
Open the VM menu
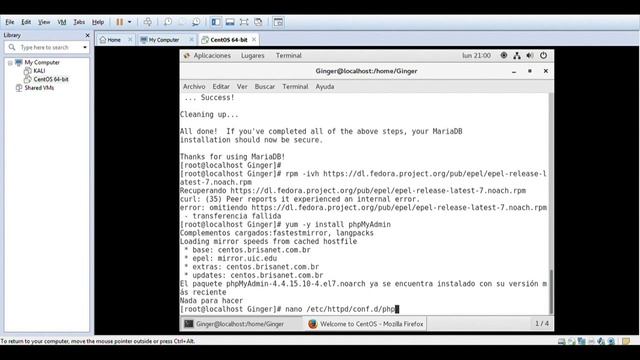62,22
